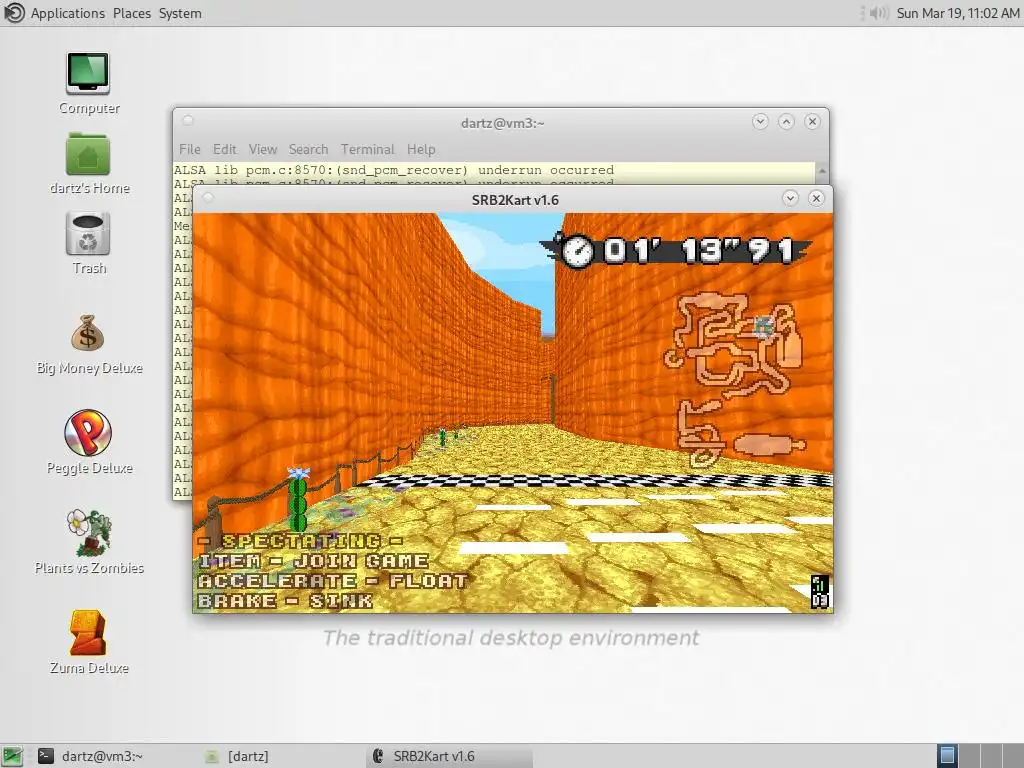Minimize the SRB2Kart v1.6 window

point(790,198)
